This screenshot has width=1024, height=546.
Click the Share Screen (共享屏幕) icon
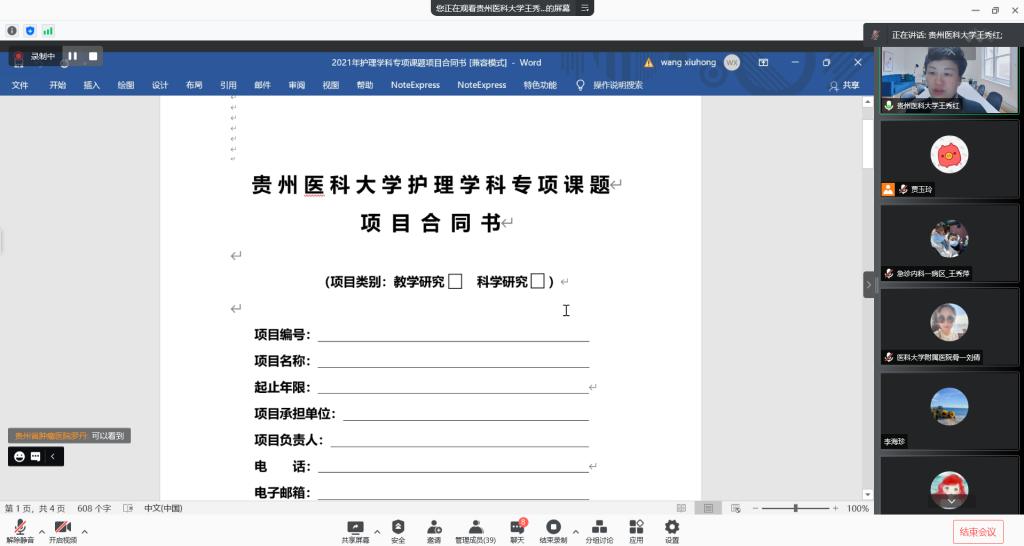point(355,527)
